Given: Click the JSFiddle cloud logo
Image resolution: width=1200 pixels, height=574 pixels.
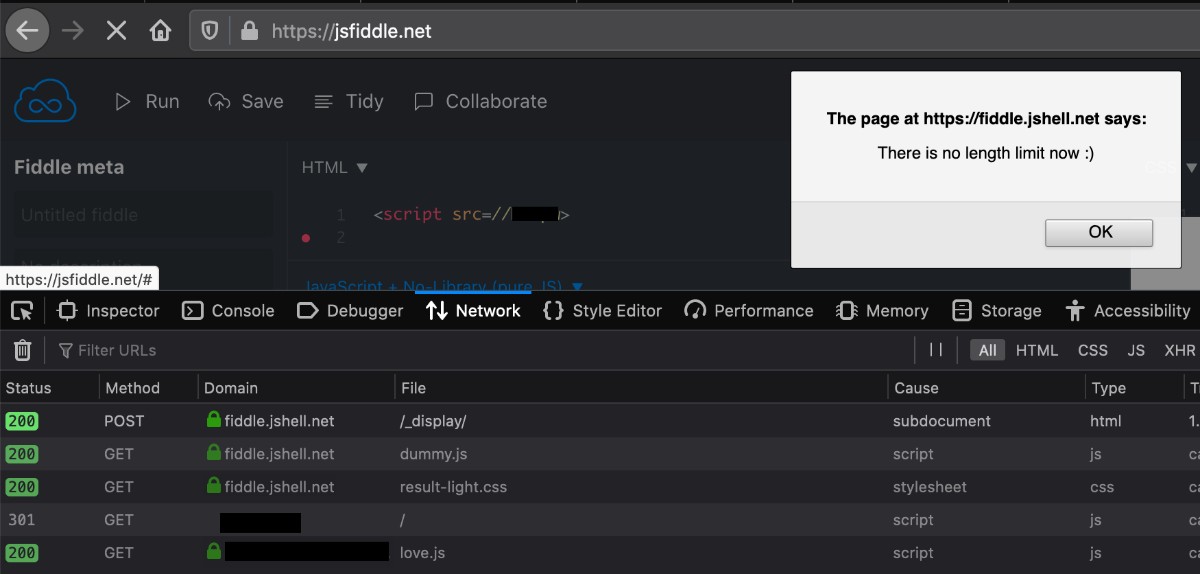Looking at the screenshot, I should (45, 101).
